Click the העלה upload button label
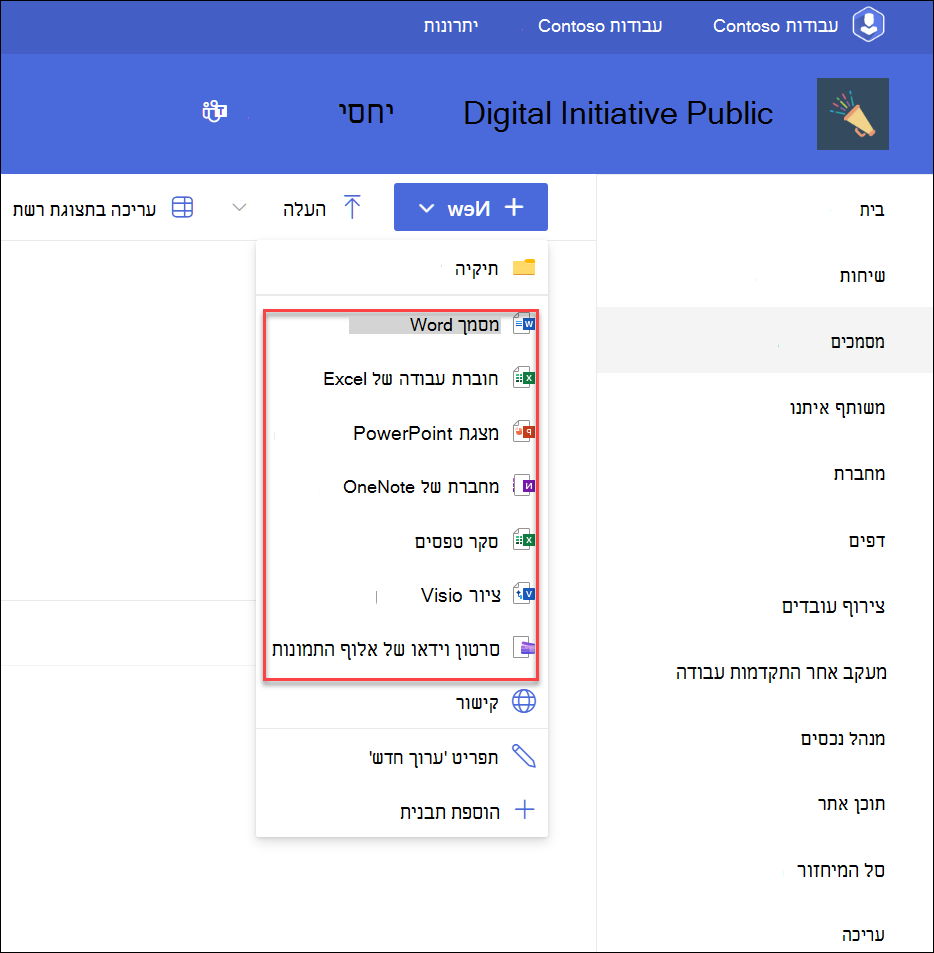The width and height of the screenshot is (934, 953). tap(304, 209)
